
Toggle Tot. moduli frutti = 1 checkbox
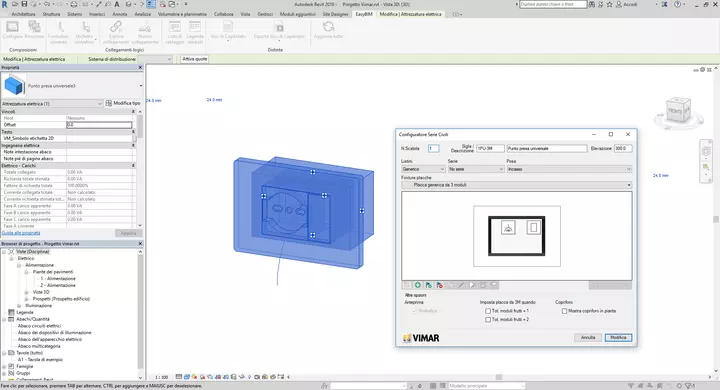(x=488, y=311)
